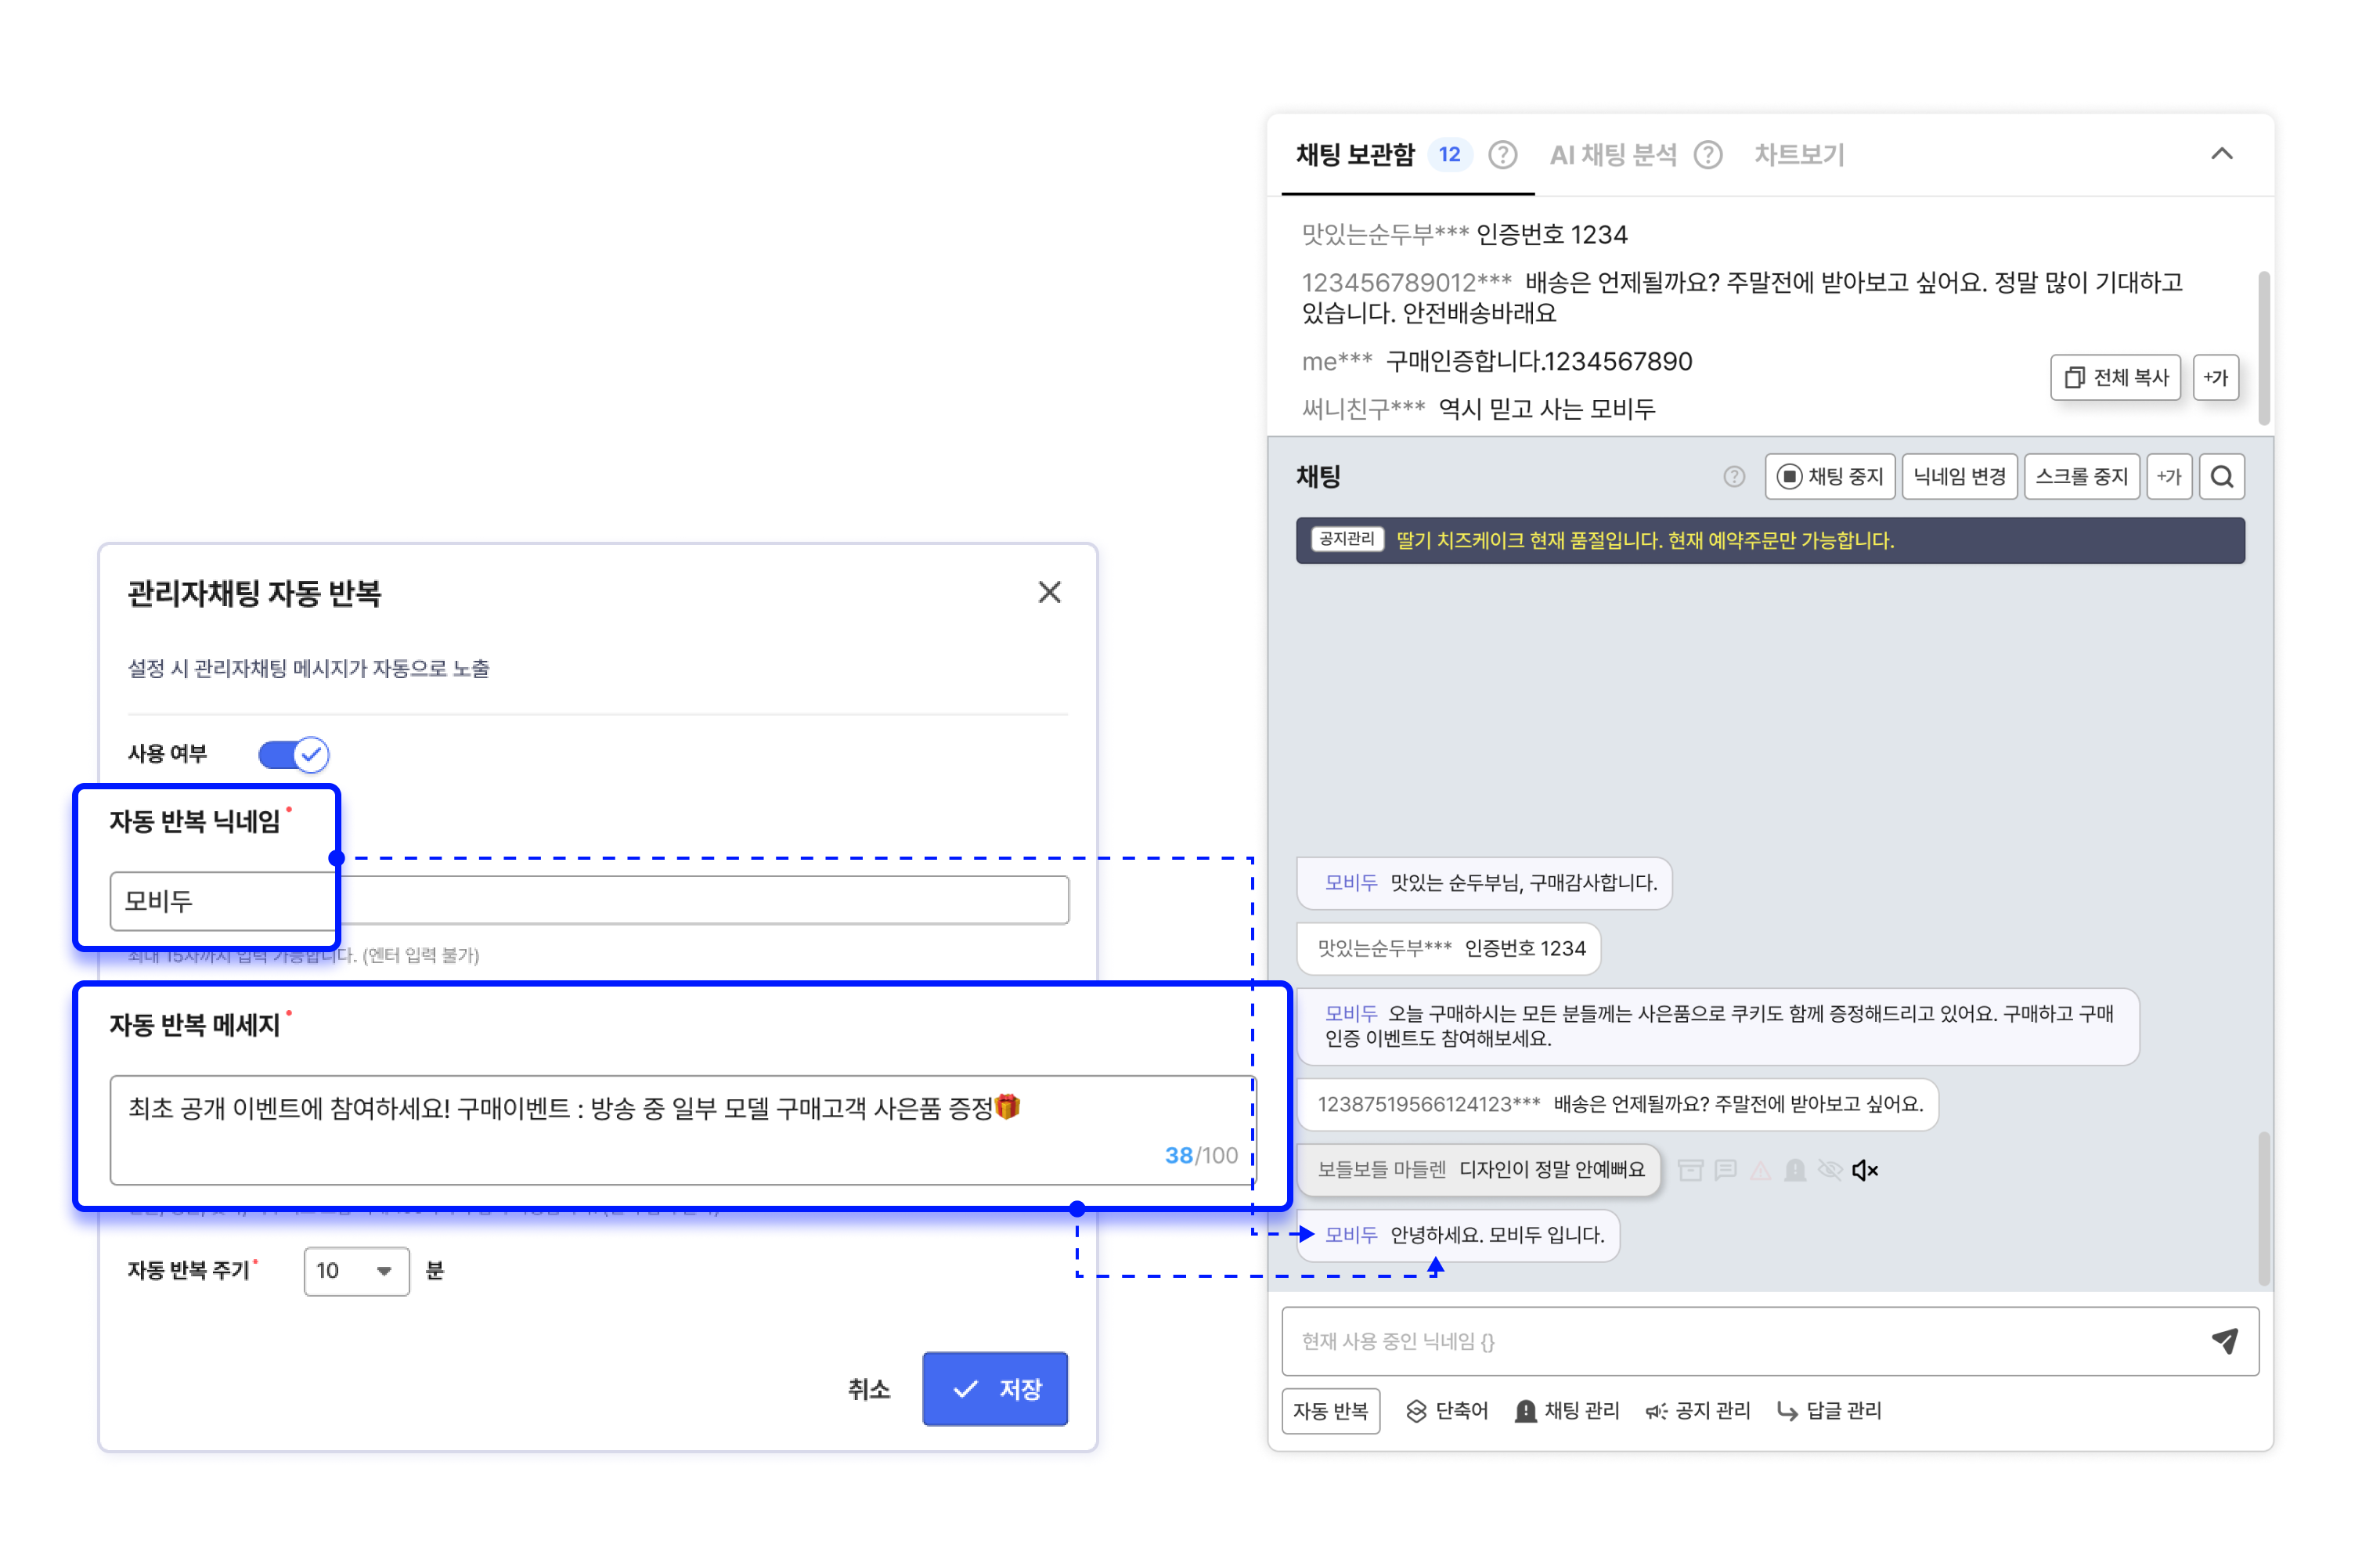Collapse the 채팅 보관함 panel with the chevron
The width and height of the screenshot is (2380, 1566).
click(x=2221, y=154)
